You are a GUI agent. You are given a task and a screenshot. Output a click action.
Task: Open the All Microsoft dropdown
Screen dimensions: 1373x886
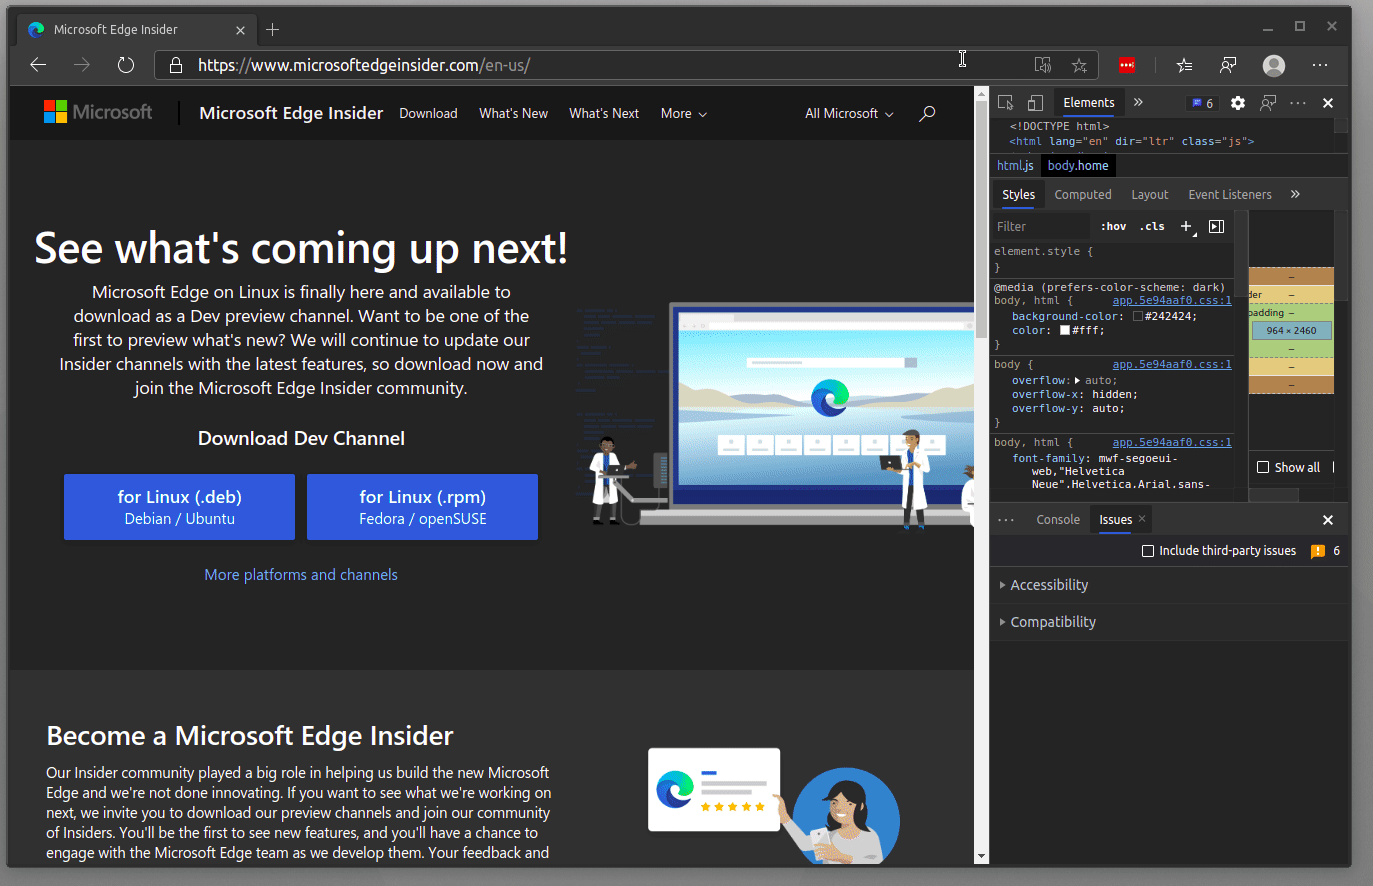pos(849,114)
